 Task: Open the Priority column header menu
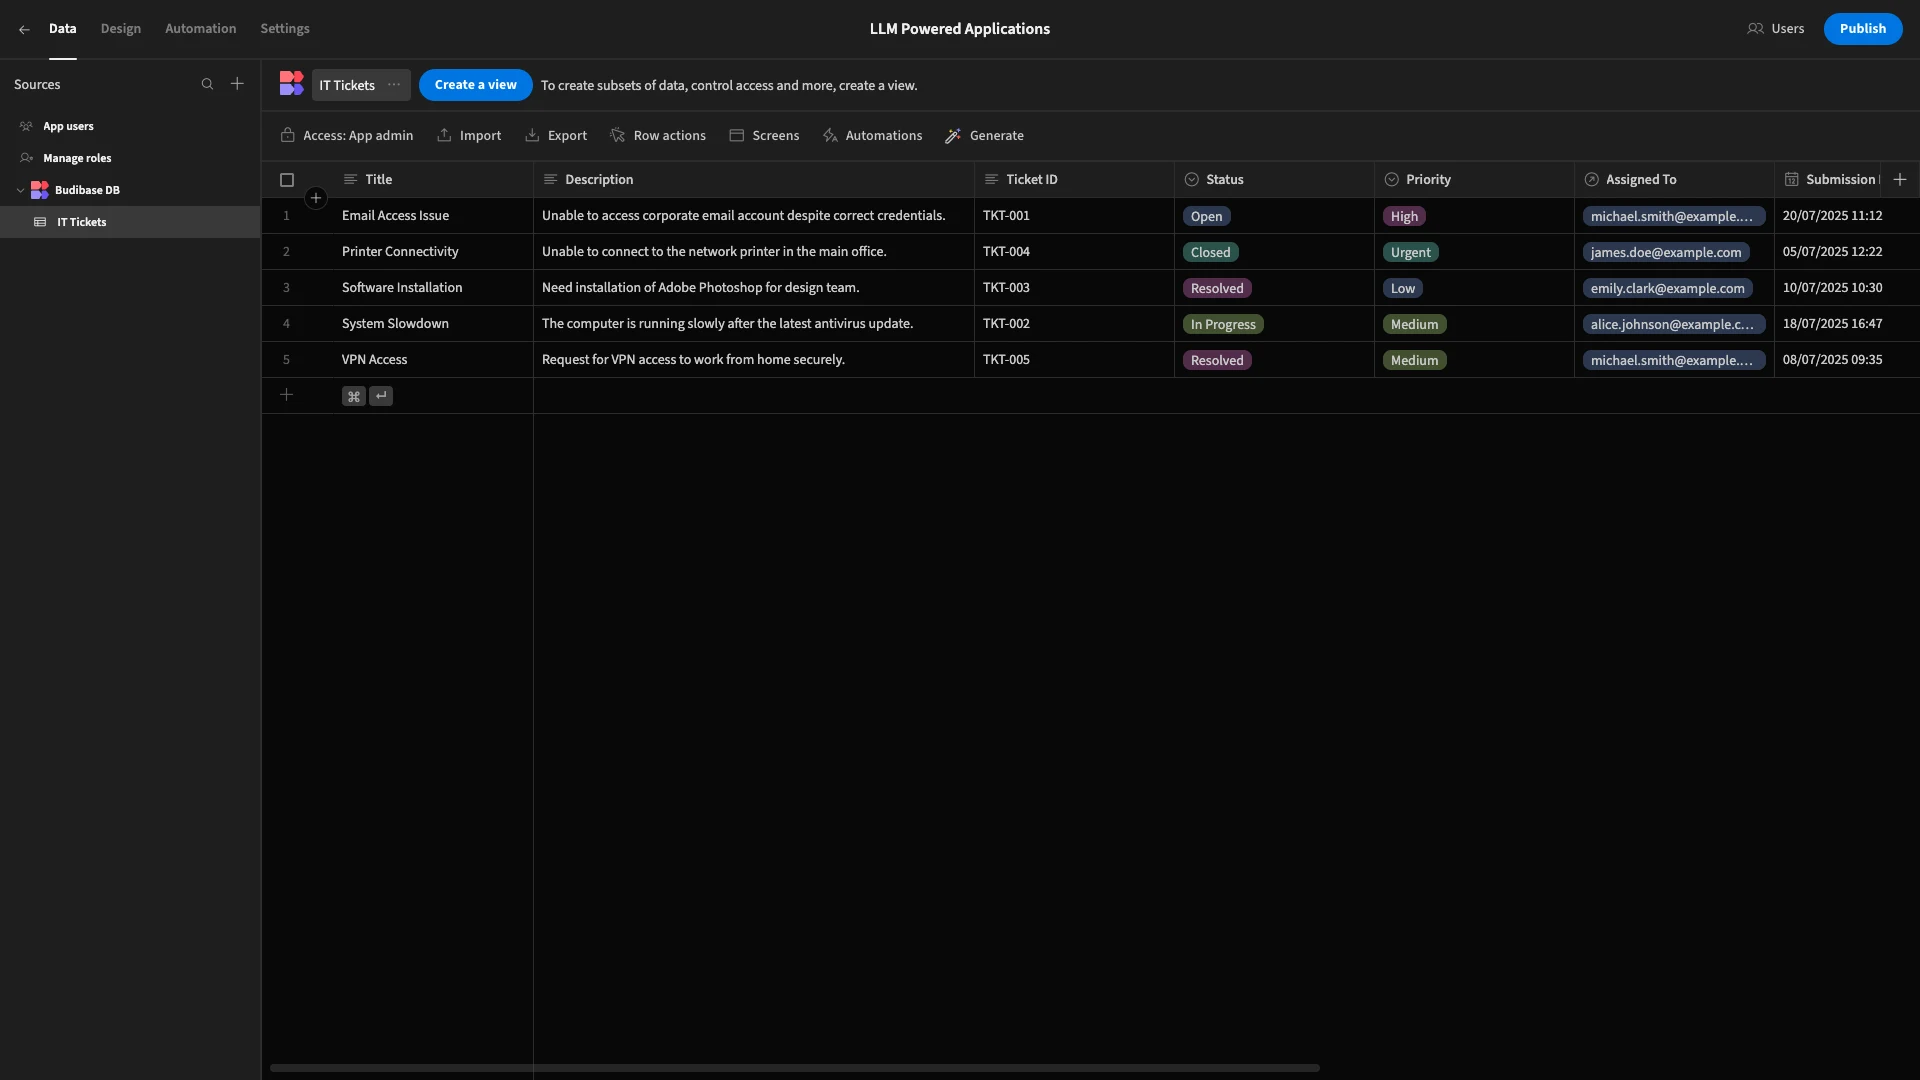pyautogui.click(x=1474, y=180)
